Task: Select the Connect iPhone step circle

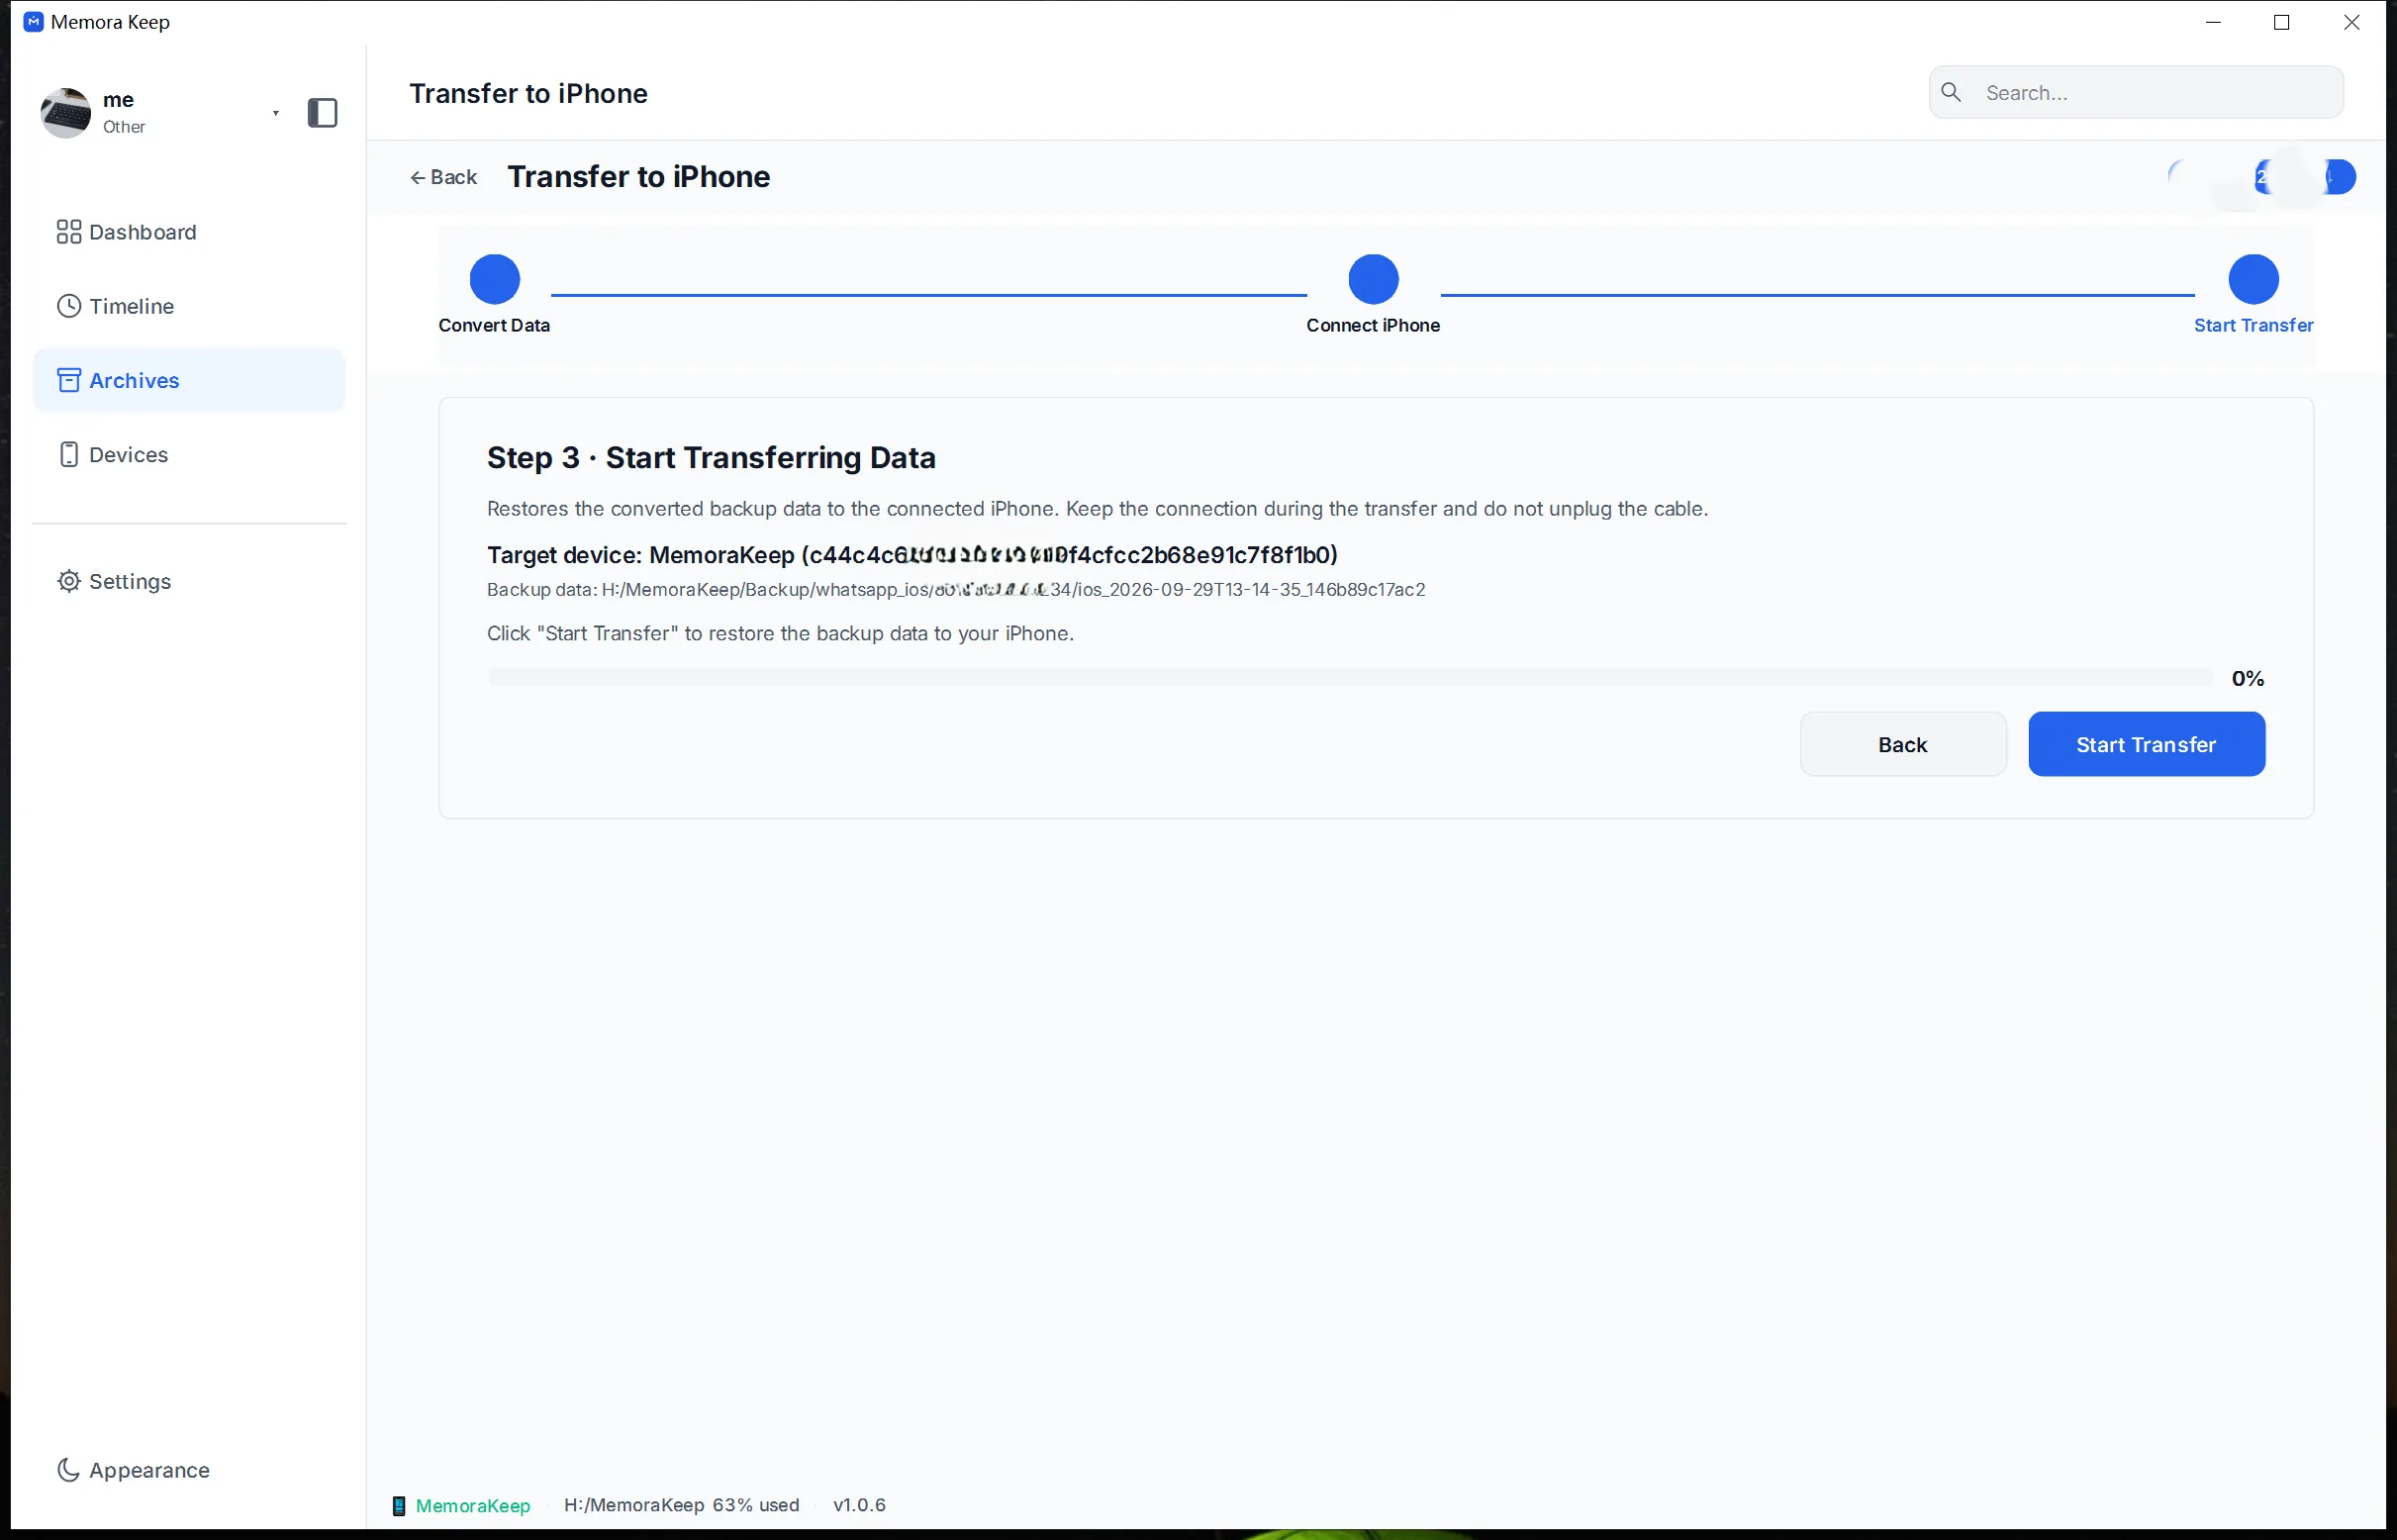Action: click(1373, 279)
